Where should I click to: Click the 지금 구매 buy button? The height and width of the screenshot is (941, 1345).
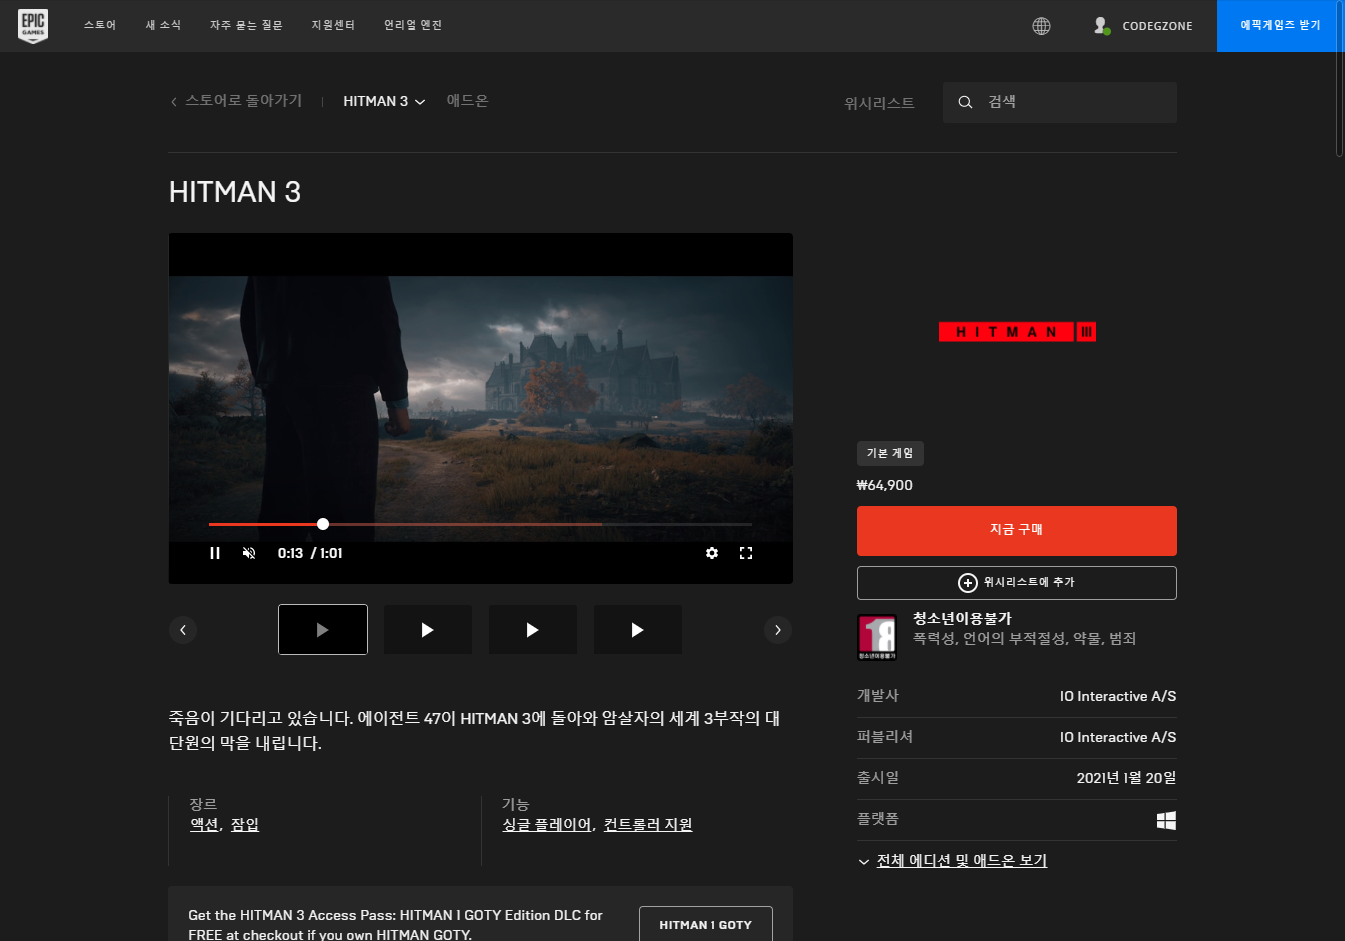click(1017, 531)
